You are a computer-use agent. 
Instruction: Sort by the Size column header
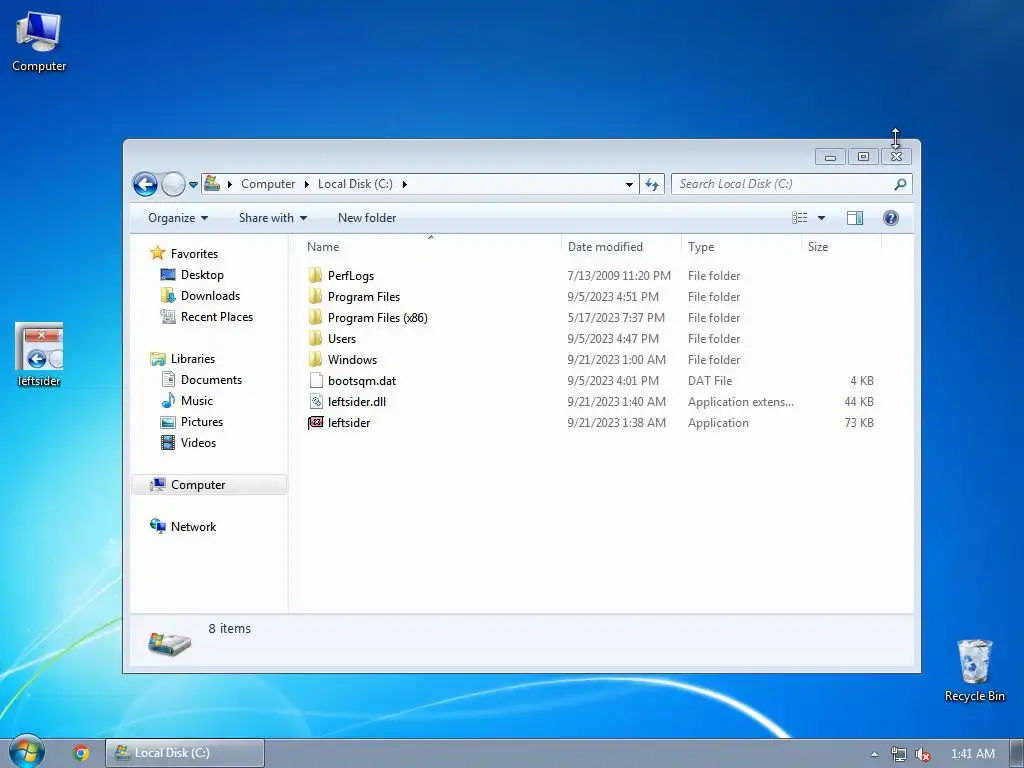(842, 247)
